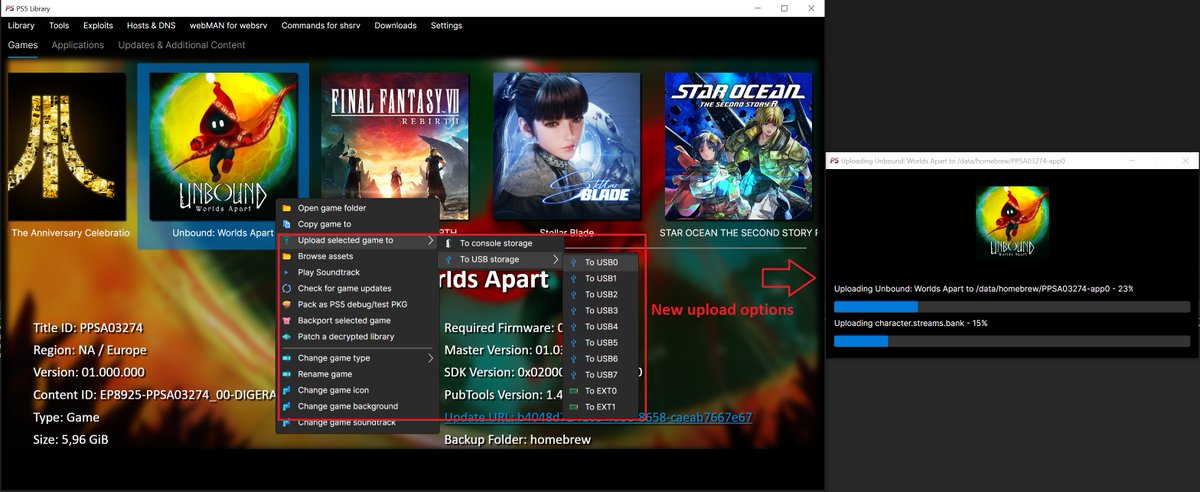
Task: Click refresh icon beside Check for game updates
Action: 287,288
